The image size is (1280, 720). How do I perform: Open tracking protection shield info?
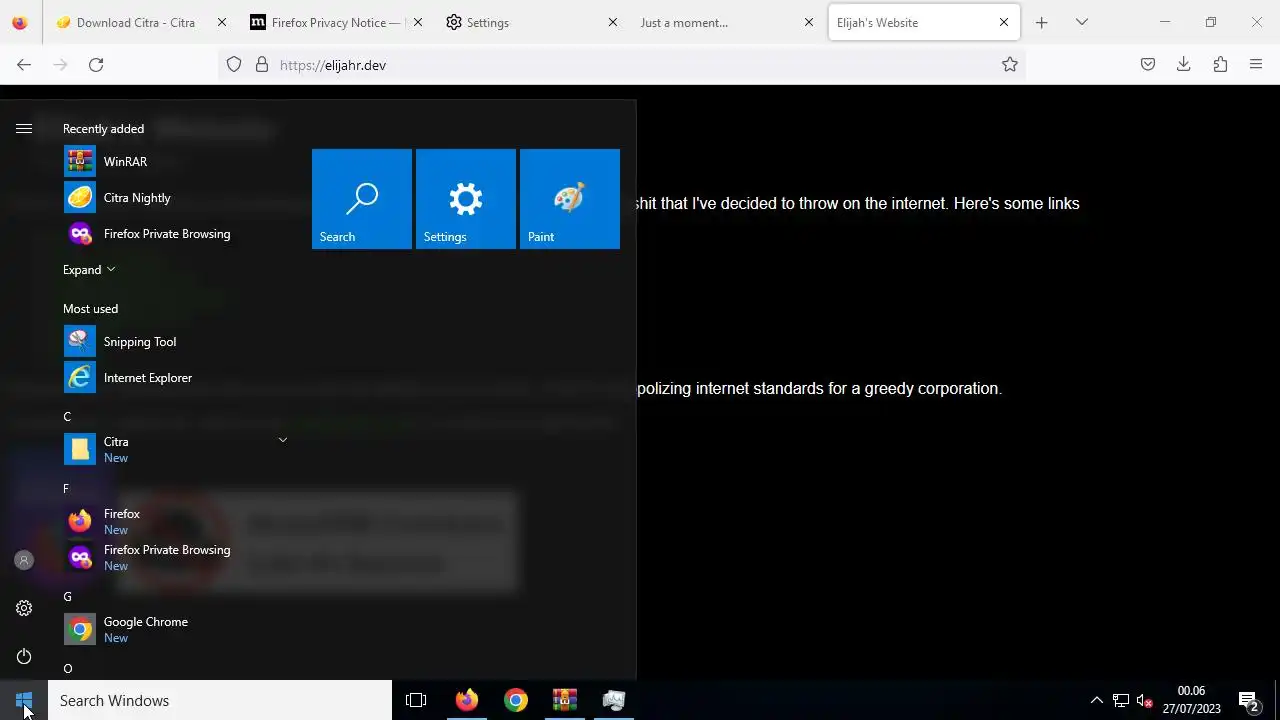tap(234, 65)
